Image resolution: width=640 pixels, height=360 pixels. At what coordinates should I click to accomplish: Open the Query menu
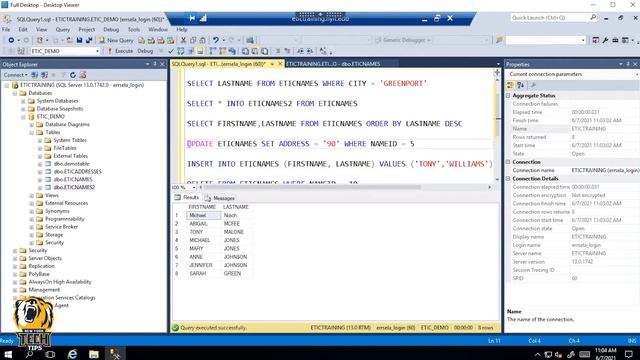point(62,29)
